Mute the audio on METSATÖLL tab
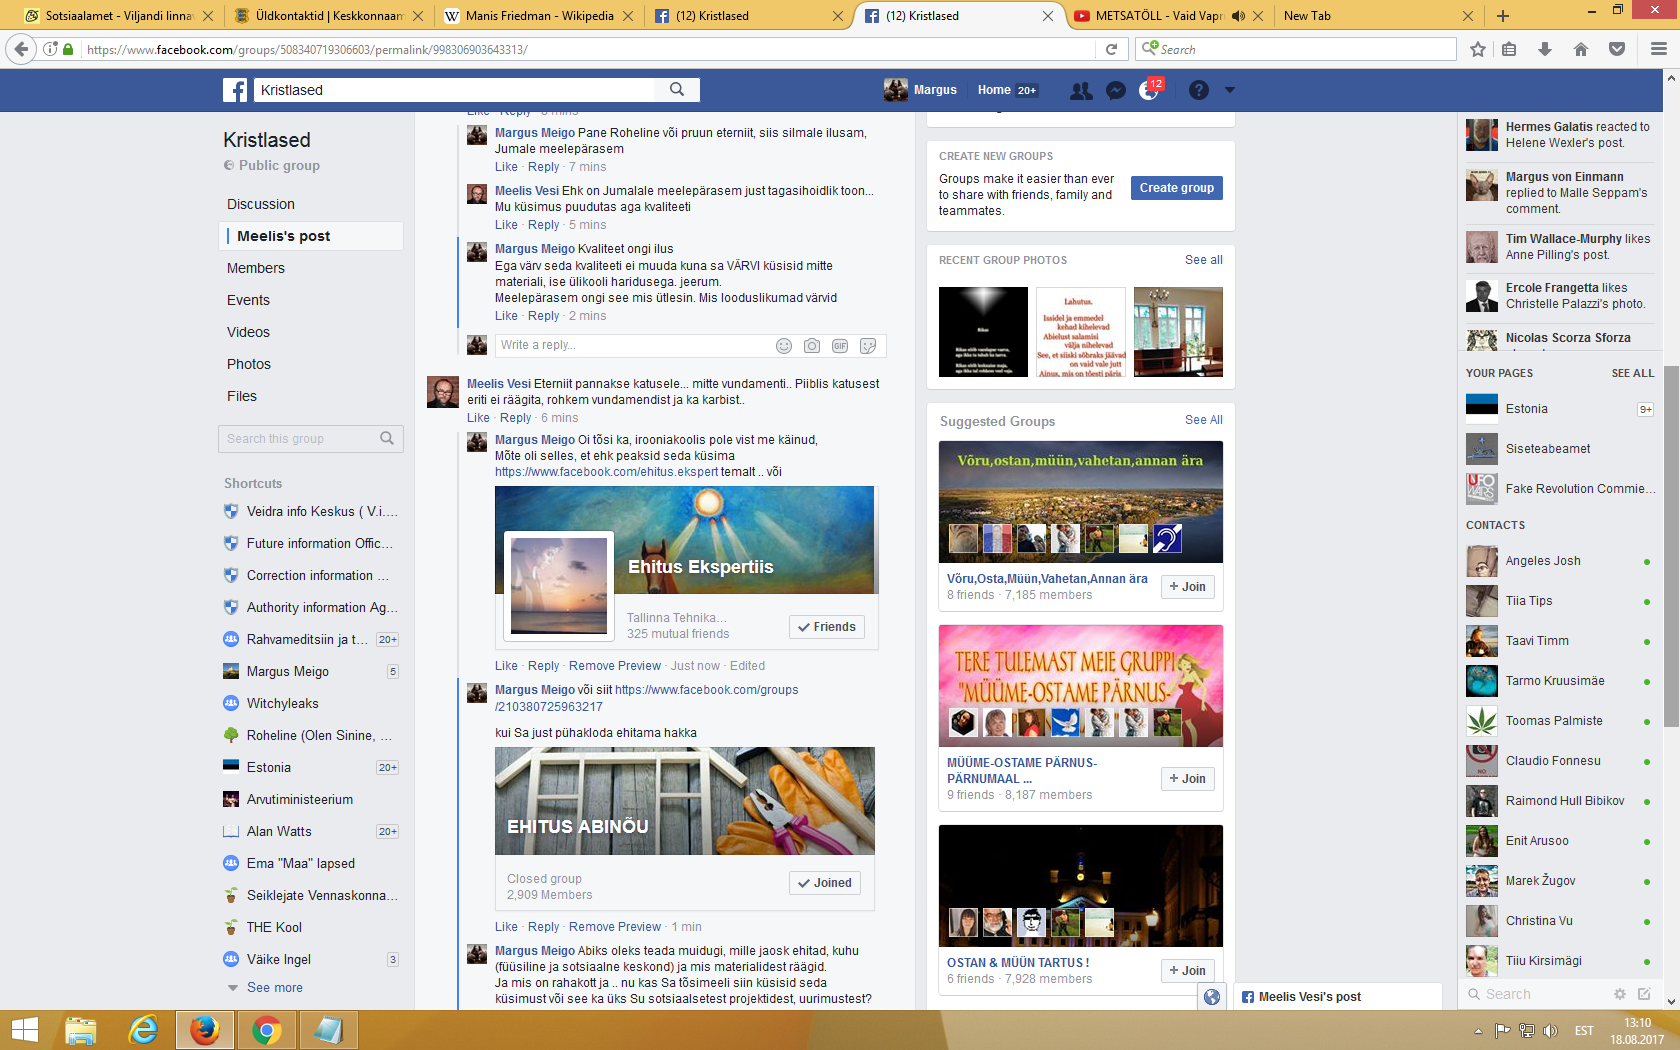 coord(1238,16)
